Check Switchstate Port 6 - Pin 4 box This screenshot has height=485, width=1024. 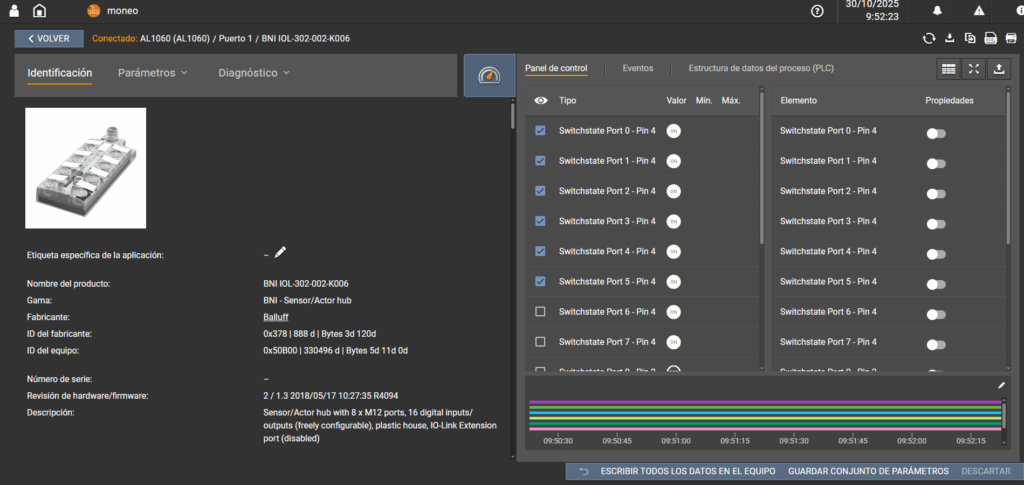pyautogui.click(x=541, y=312)
